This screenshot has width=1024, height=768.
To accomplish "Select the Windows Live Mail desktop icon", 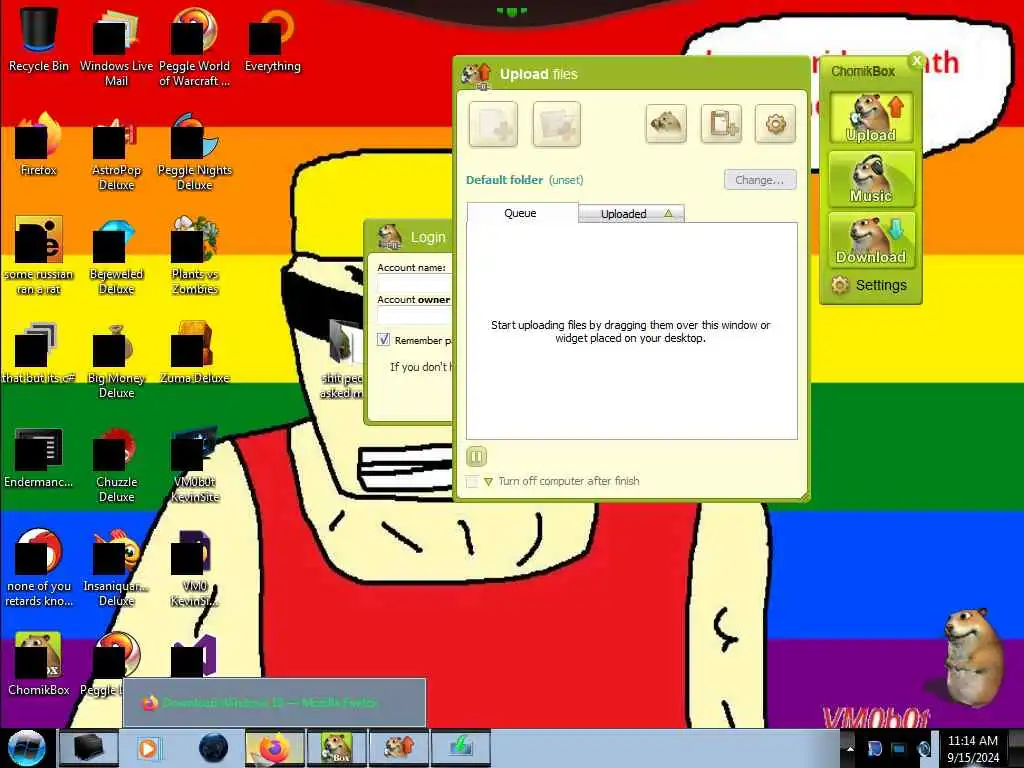I will (116, 47).
